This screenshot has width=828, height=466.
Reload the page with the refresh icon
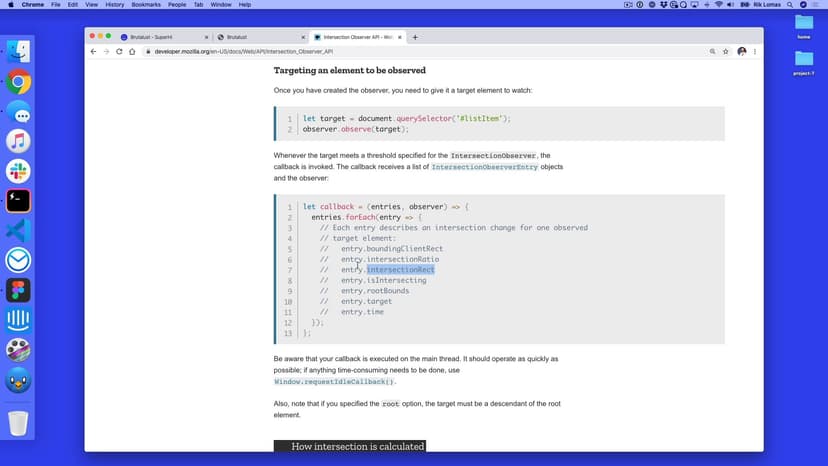(x=119, y=51)
